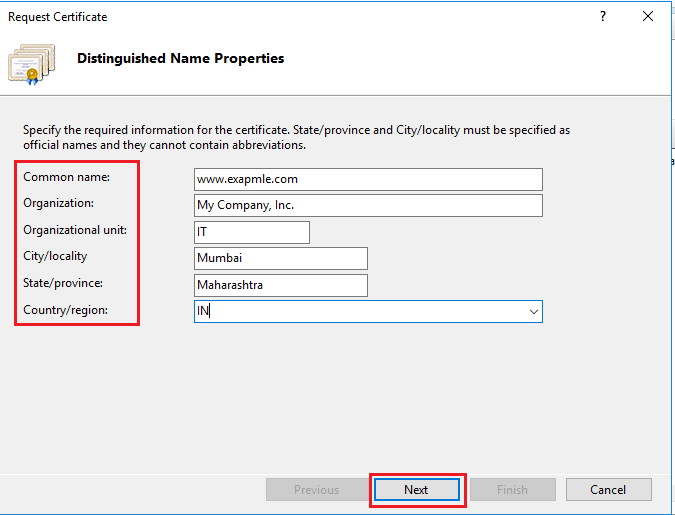Expand the Country/region dropdown arrow
This screenshot has height=515, width=675.
533,311
